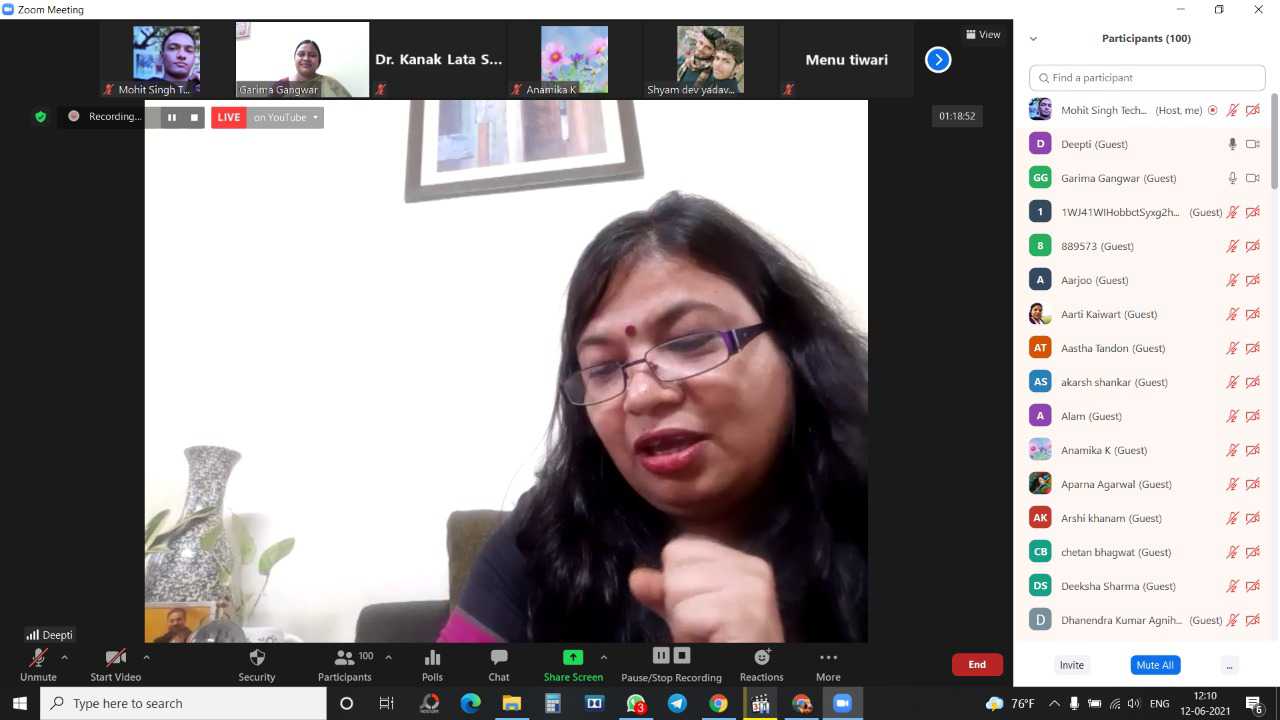The image size is (1280, 720).
Task: Open the More options ellipsis
Action: (x=828, y=664)
